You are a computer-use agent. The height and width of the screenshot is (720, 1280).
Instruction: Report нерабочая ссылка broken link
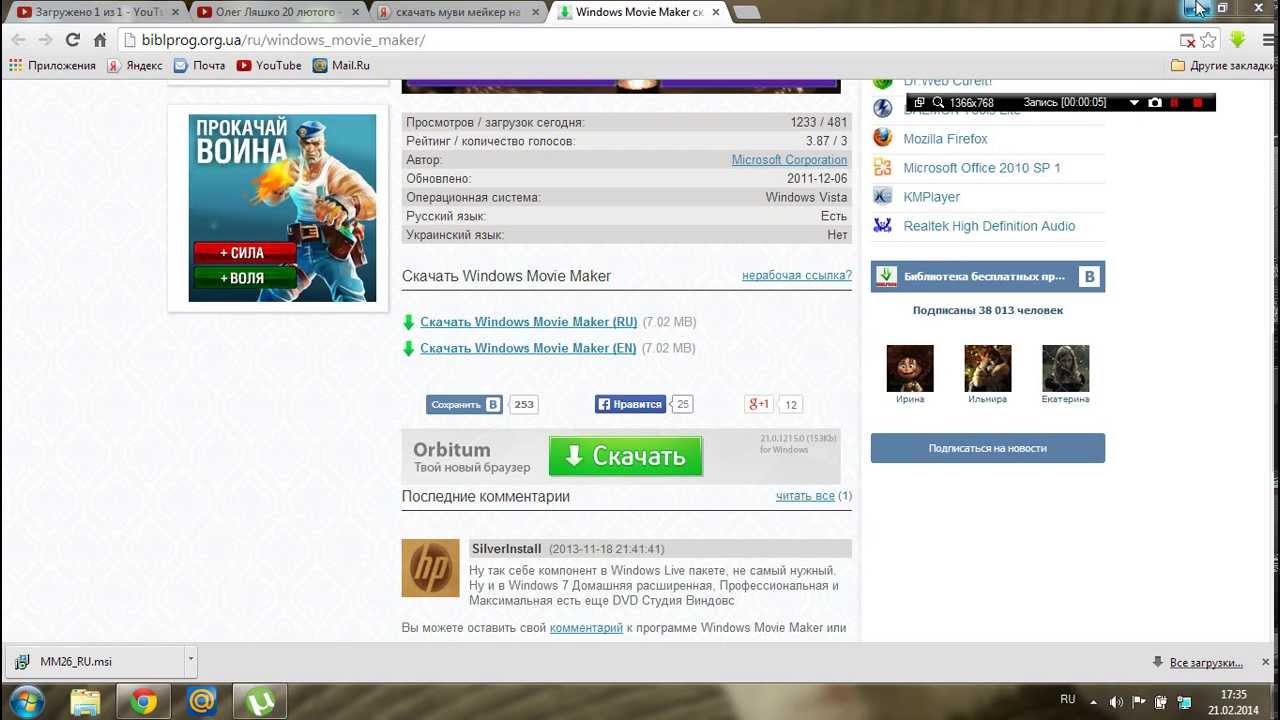pyautogui.click(x=797, y=275)
